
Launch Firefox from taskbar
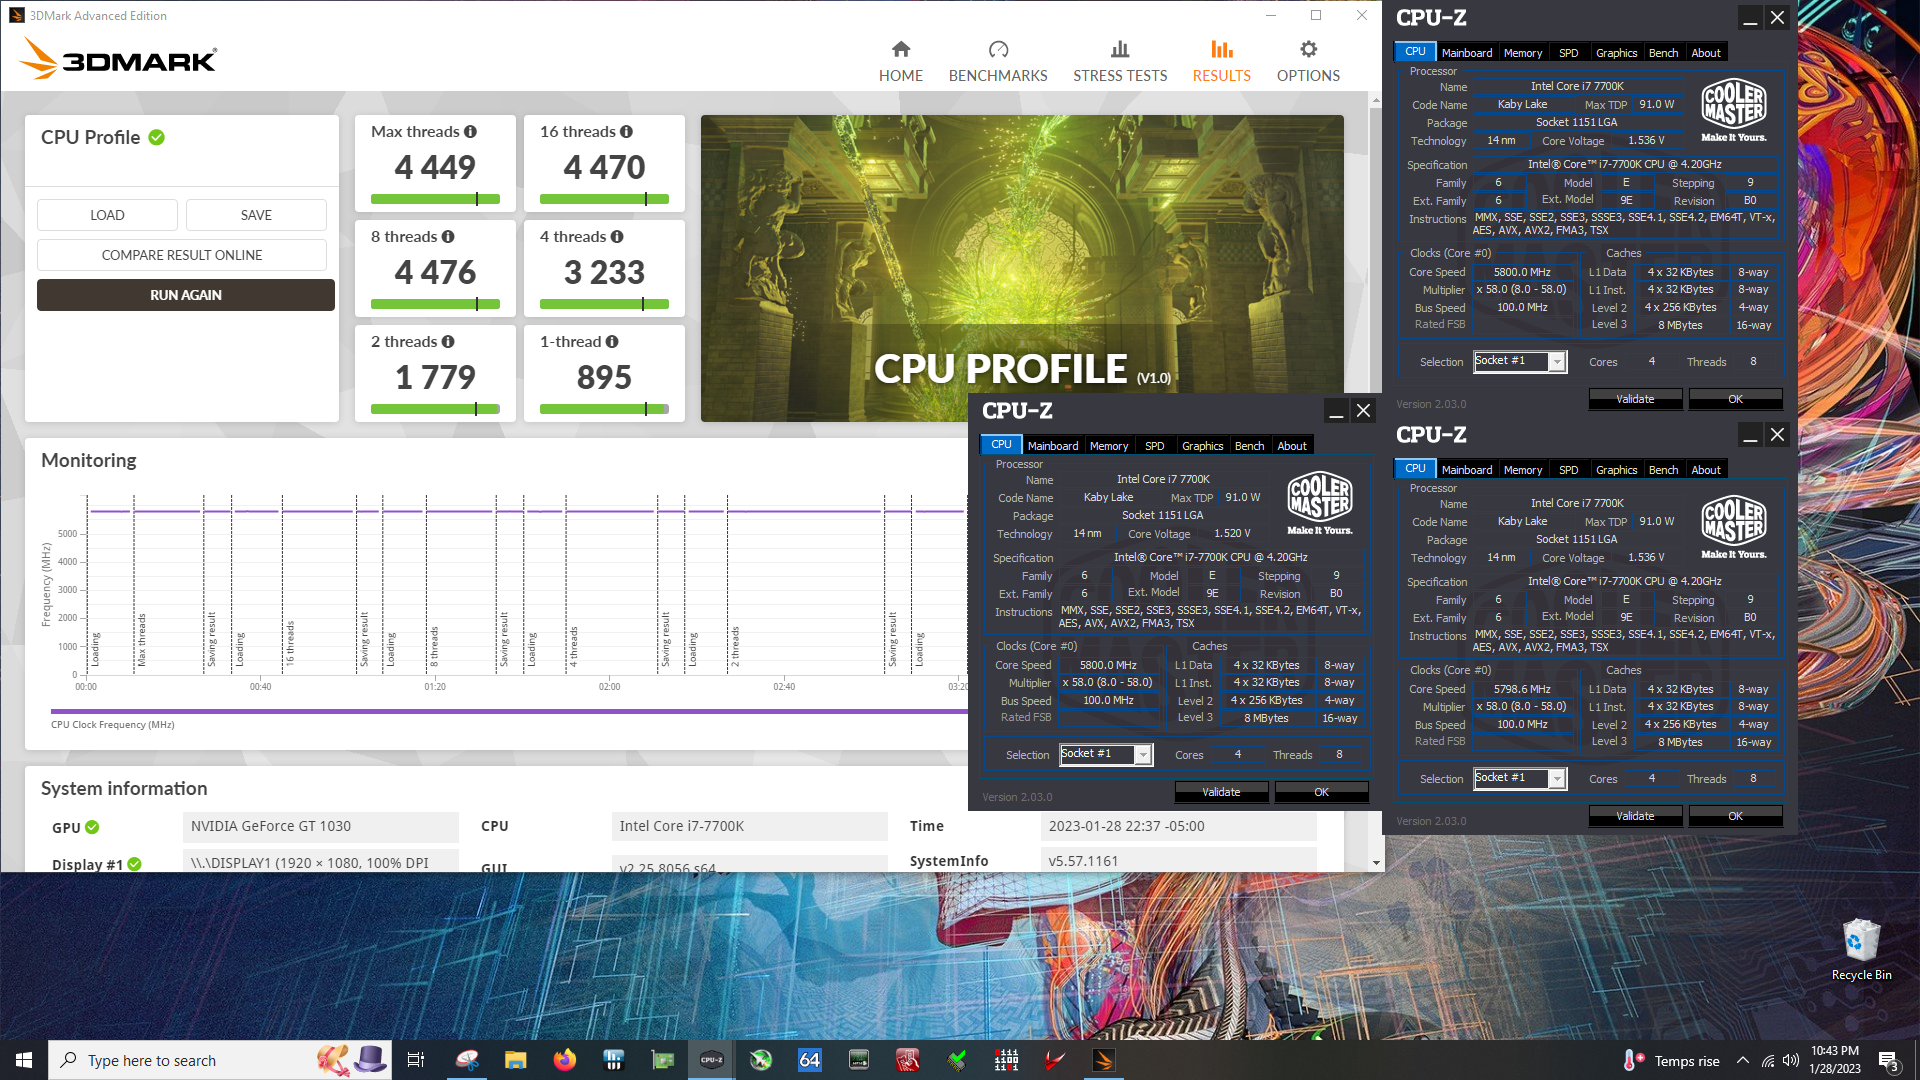tap(565, 1060)
